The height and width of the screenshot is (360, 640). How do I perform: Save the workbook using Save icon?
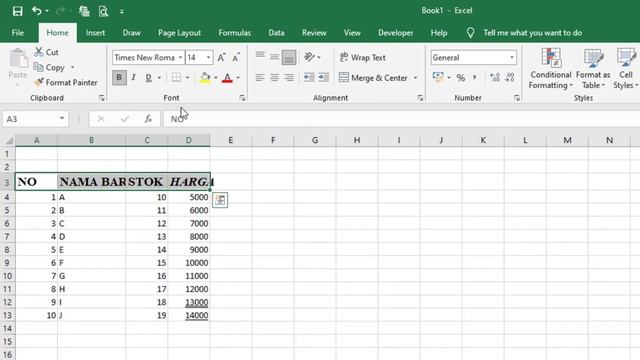click(18, 11)
